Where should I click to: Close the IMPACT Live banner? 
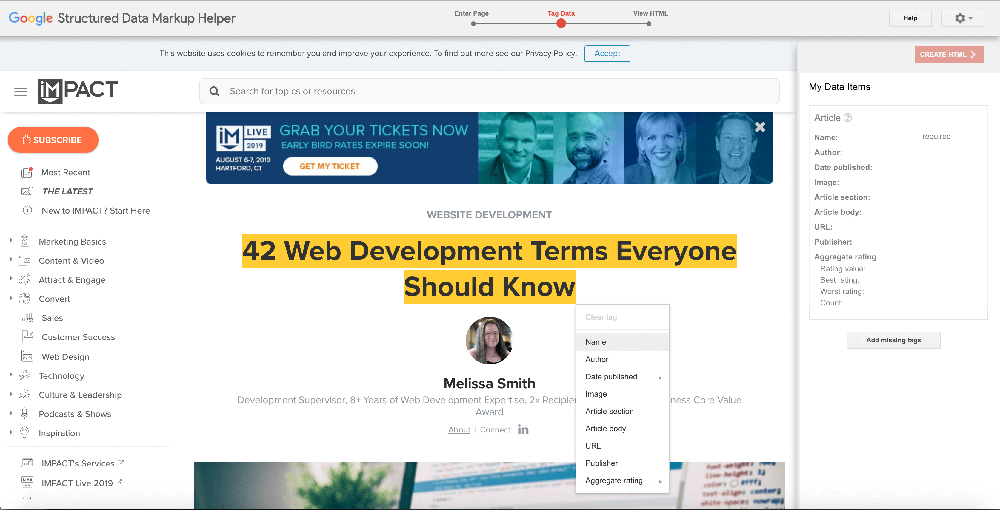point(760,127)
